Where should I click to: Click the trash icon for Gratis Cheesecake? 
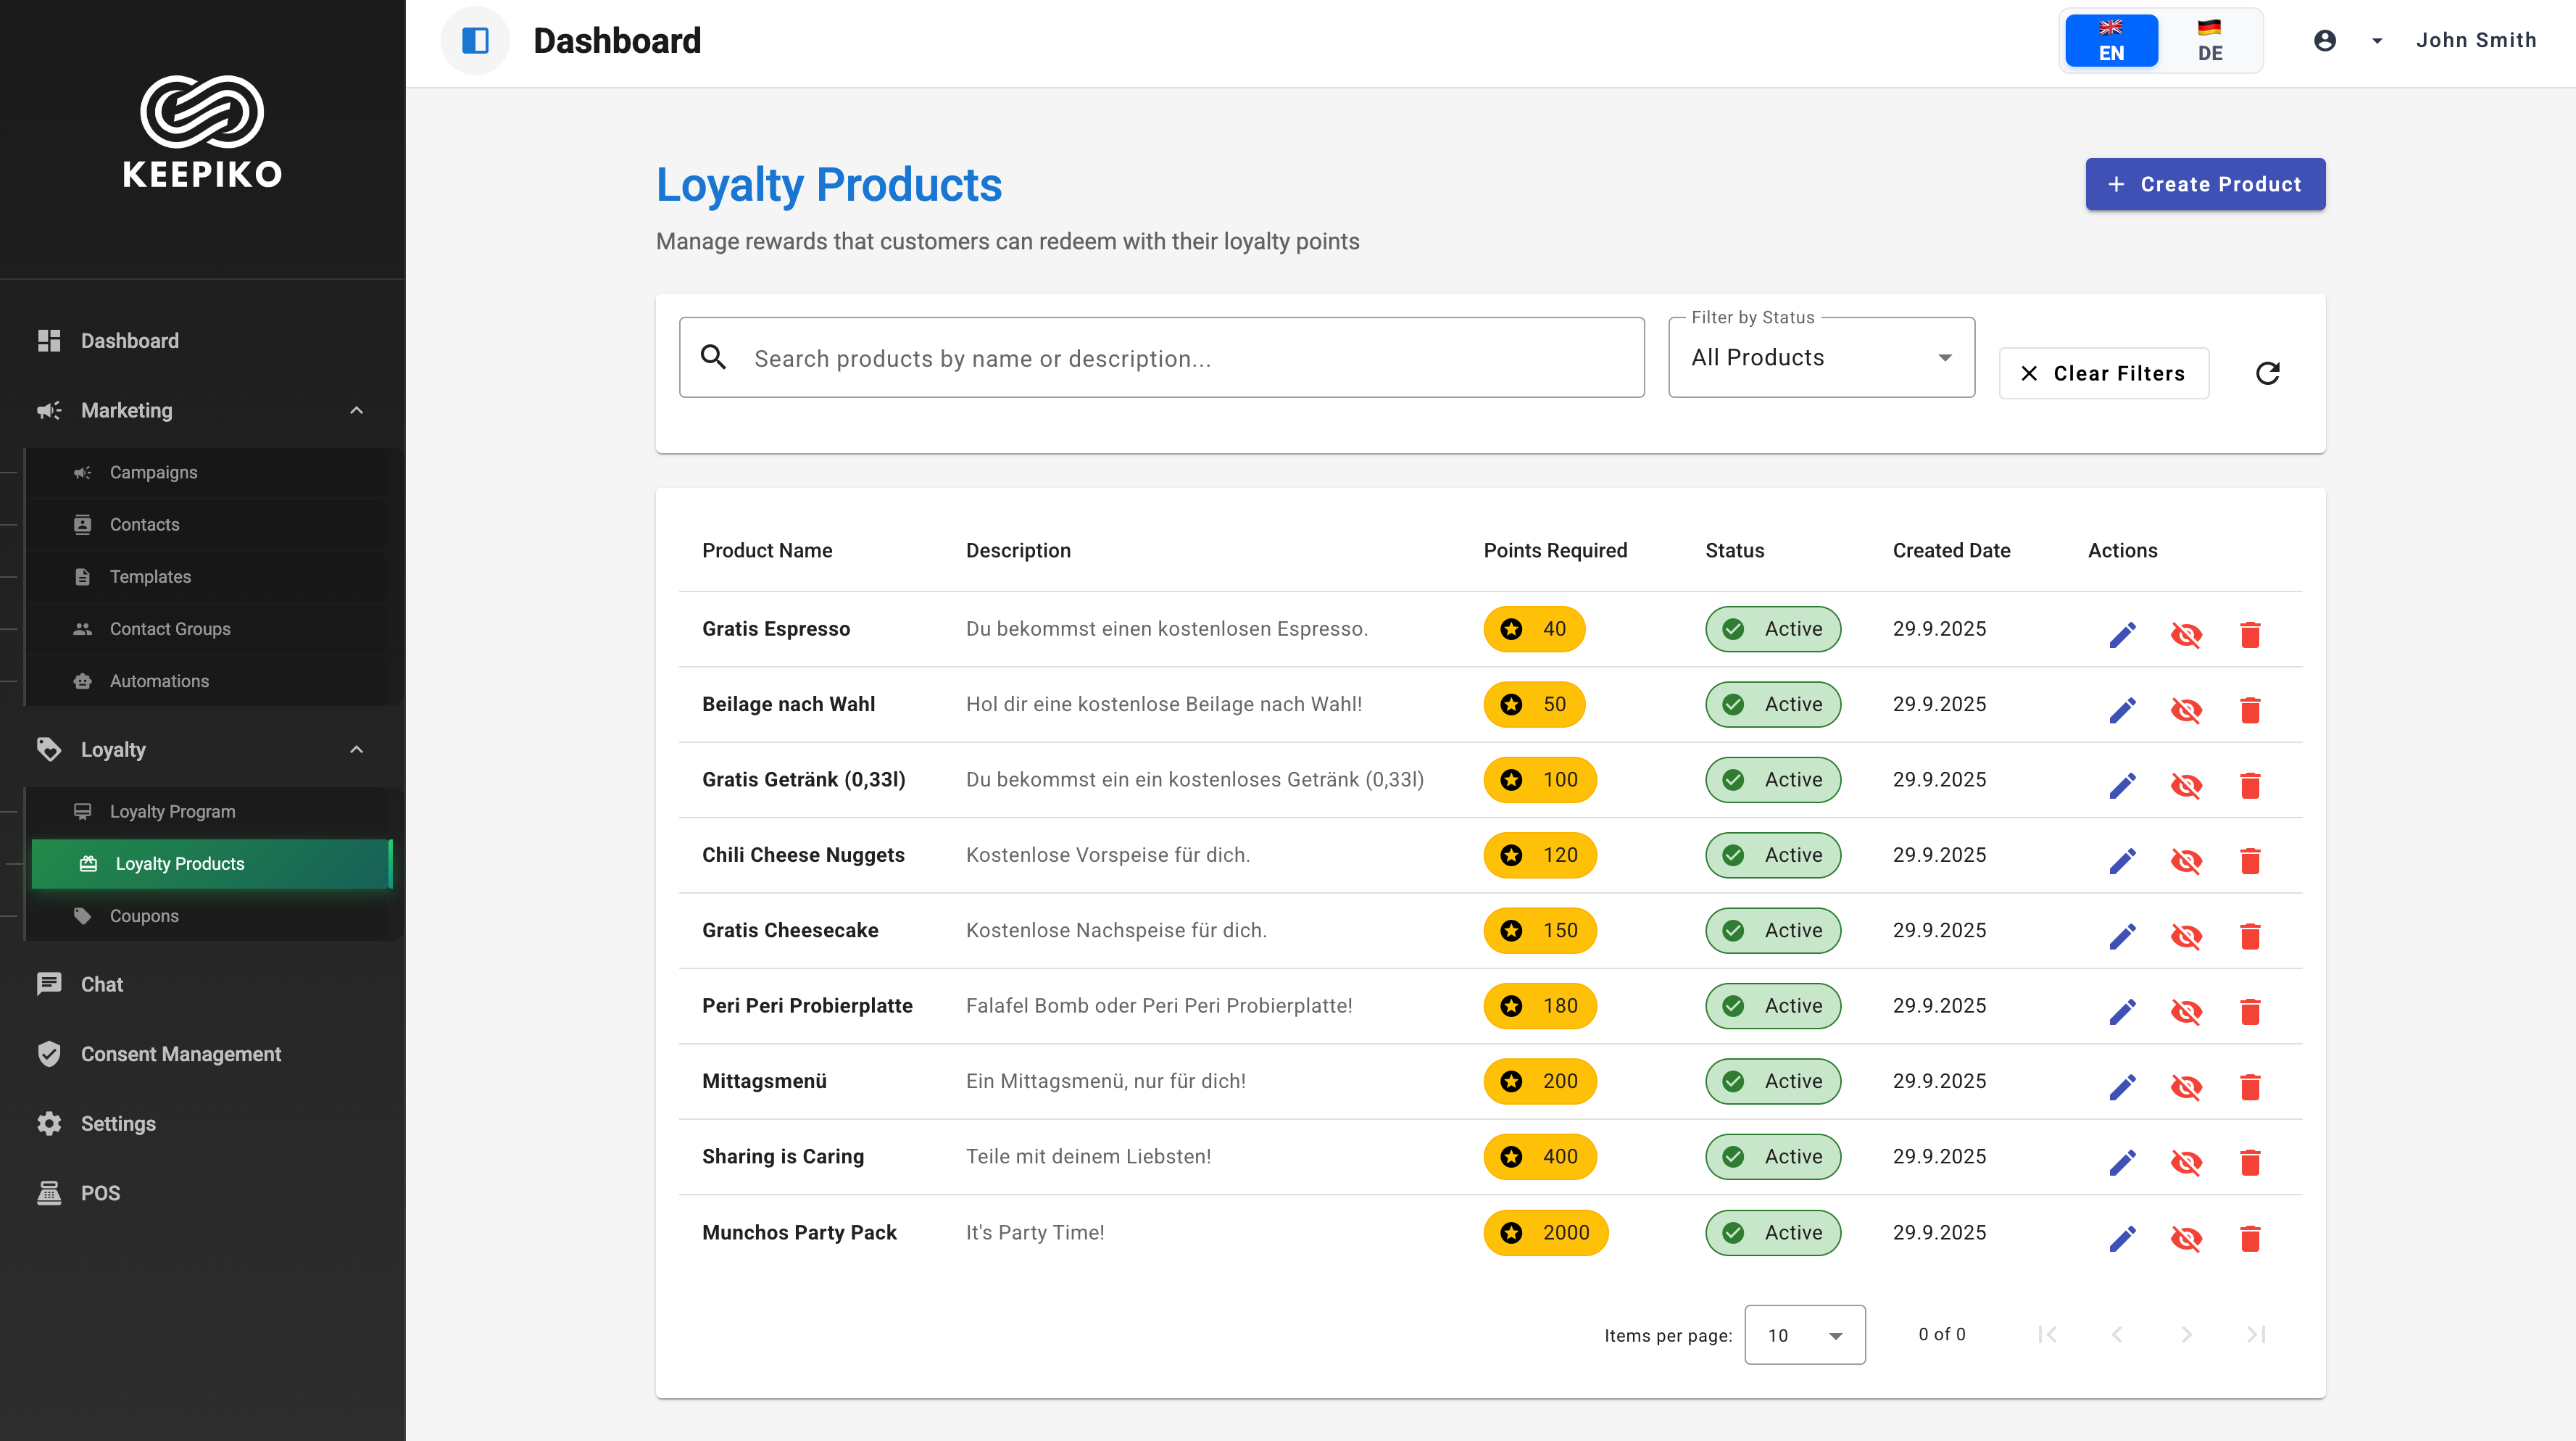(x=2250, y=936)
